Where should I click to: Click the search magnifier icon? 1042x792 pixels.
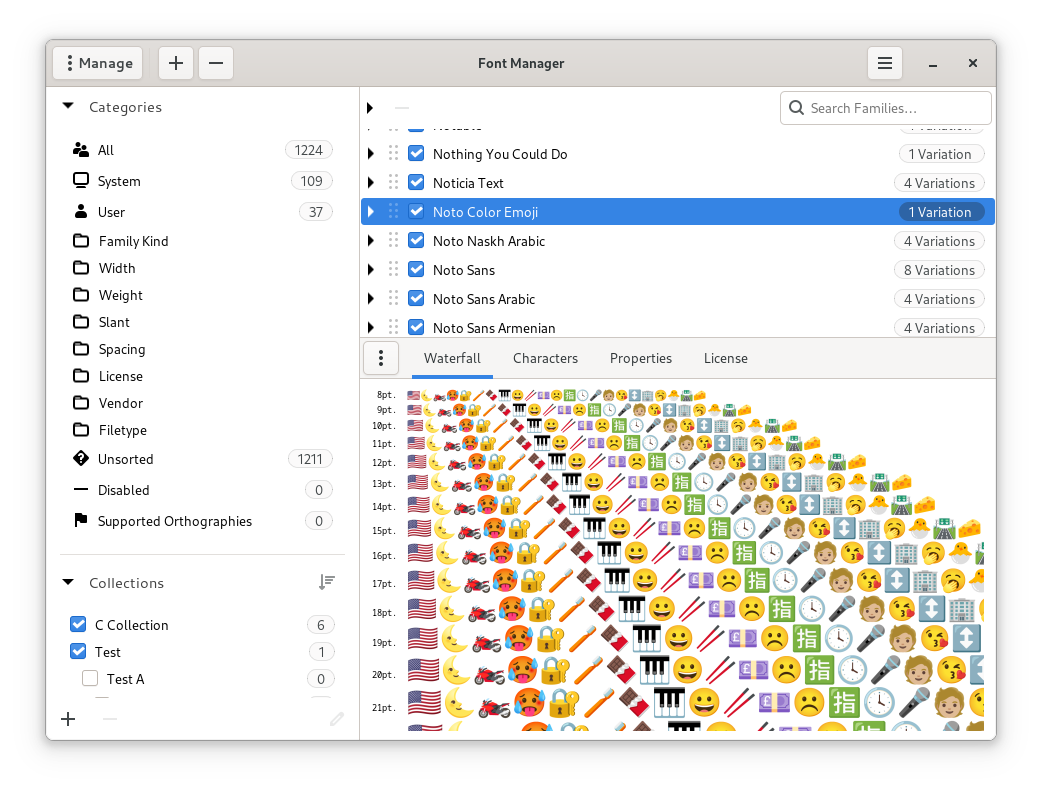[x=796, y=108]
